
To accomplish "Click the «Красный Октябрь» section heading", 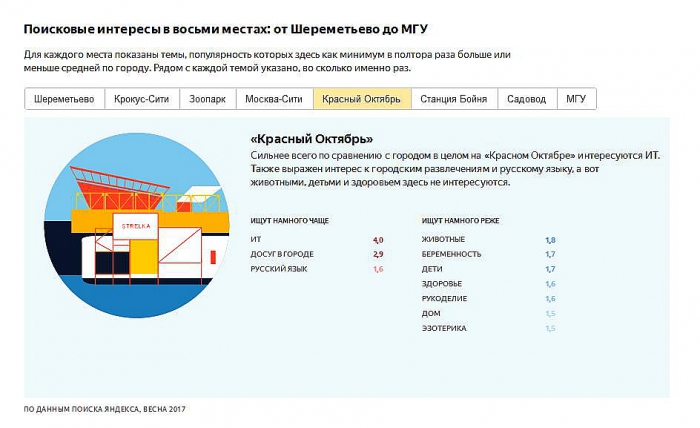I will [x=312, y=139].
